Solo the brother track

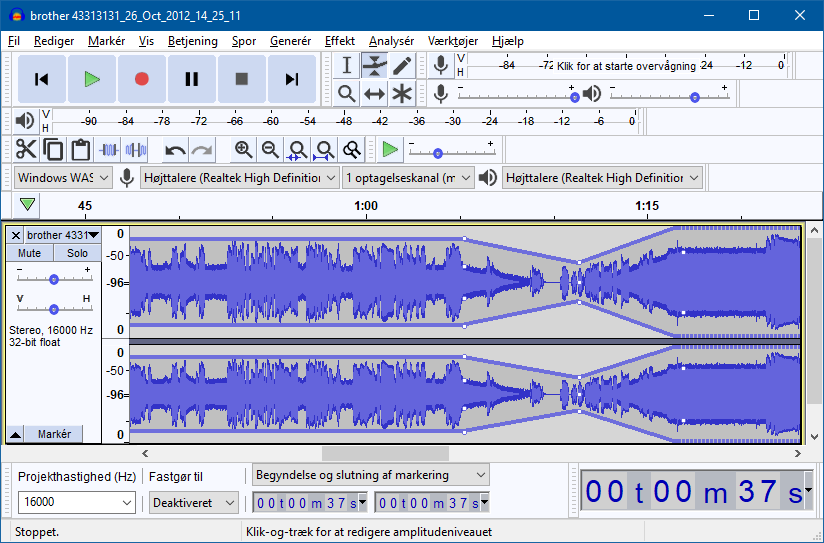[77, 253]
